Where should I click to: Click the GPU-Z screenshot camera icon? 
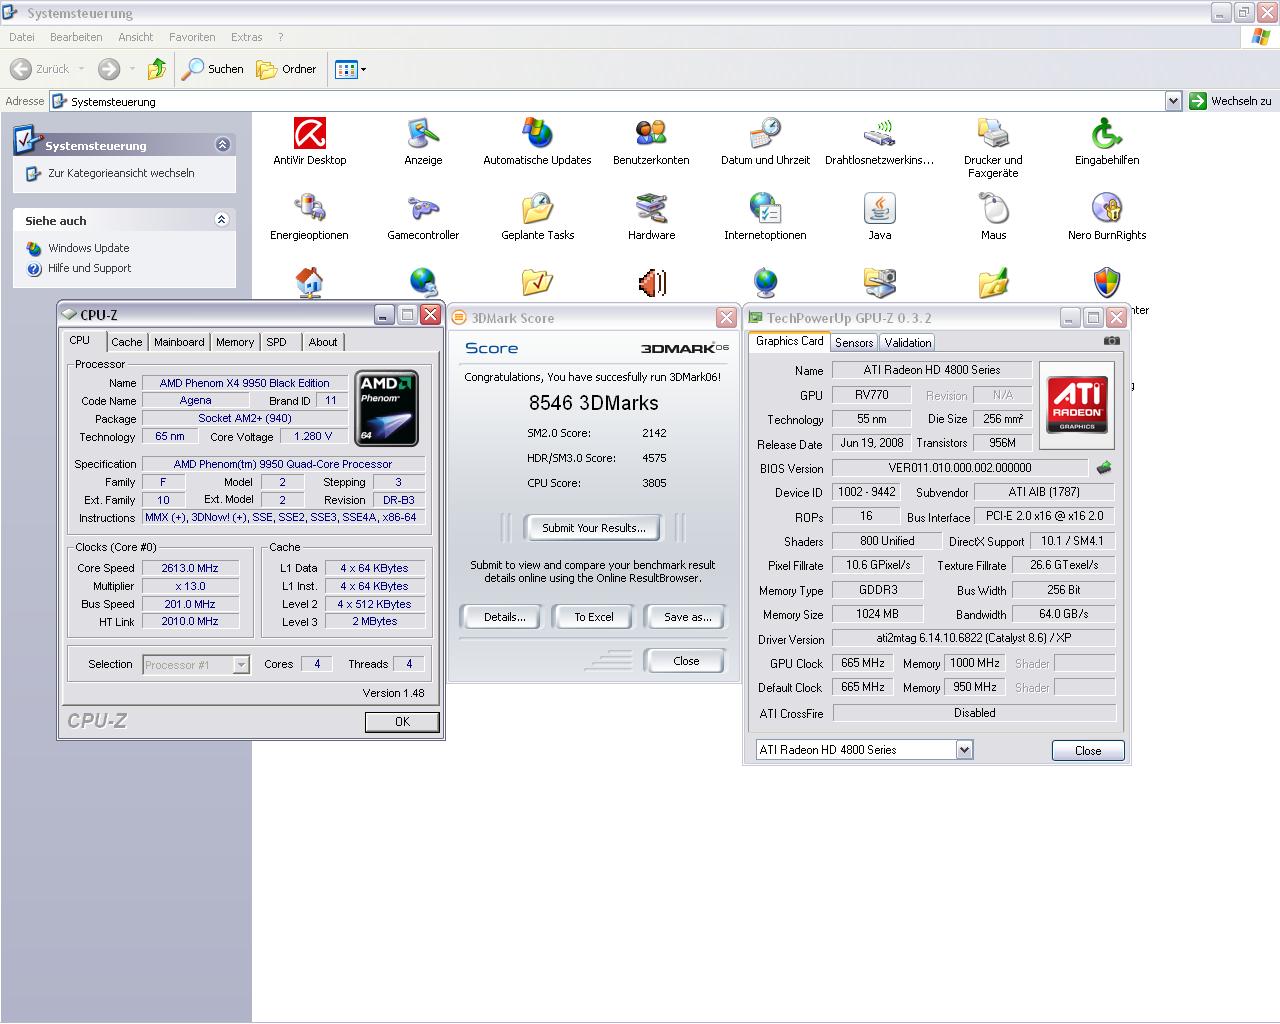[1111, 341]
